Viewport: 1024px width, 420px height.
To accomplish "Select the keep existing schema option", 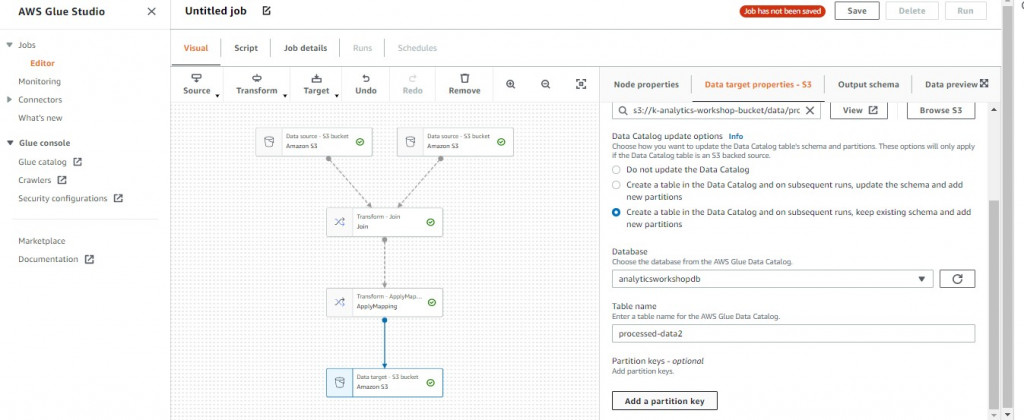I will point(617,212).
